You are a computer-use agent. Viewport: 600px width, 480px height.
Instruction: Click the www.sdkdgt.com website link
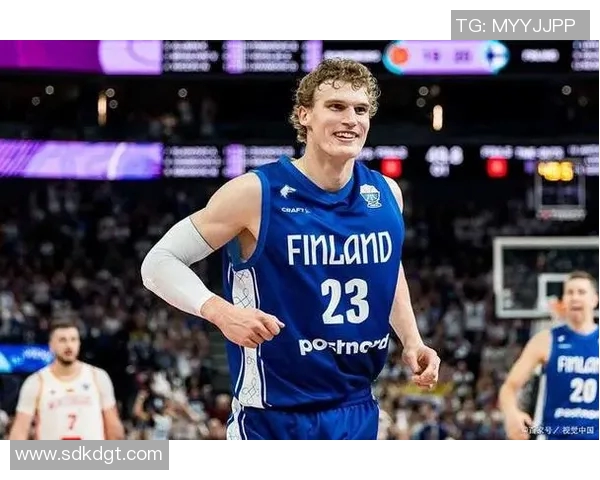point(89,454)
